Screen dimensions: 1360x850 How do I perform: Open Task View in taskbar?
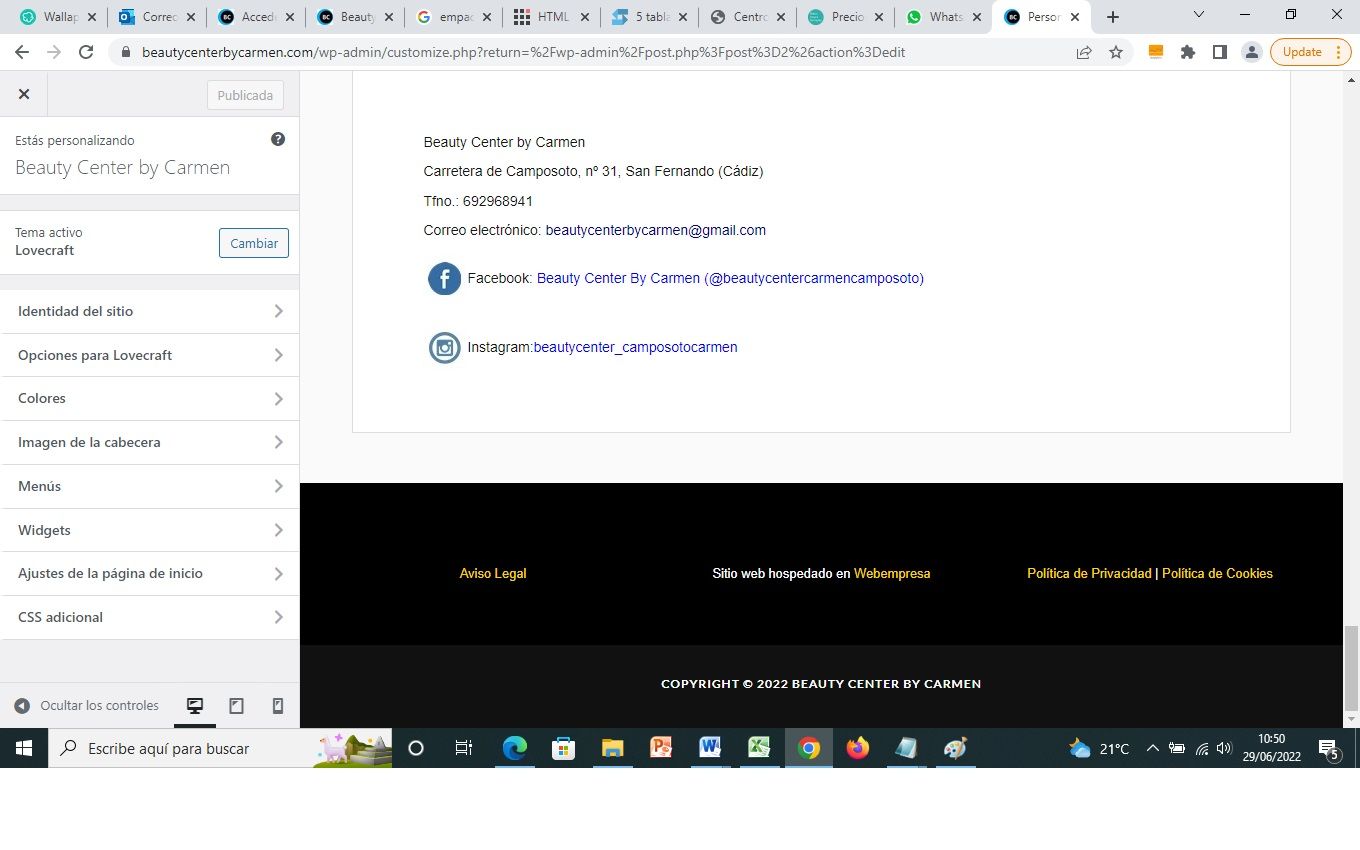(x=464, y=748)
